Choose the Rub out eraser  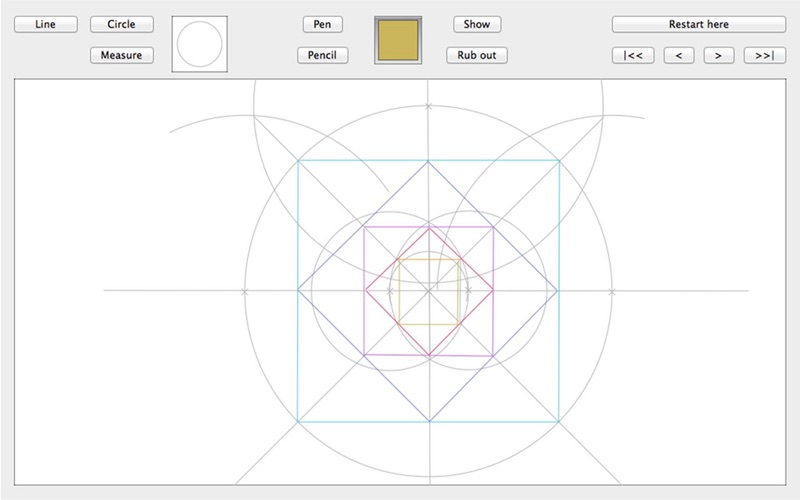[477, 55]
